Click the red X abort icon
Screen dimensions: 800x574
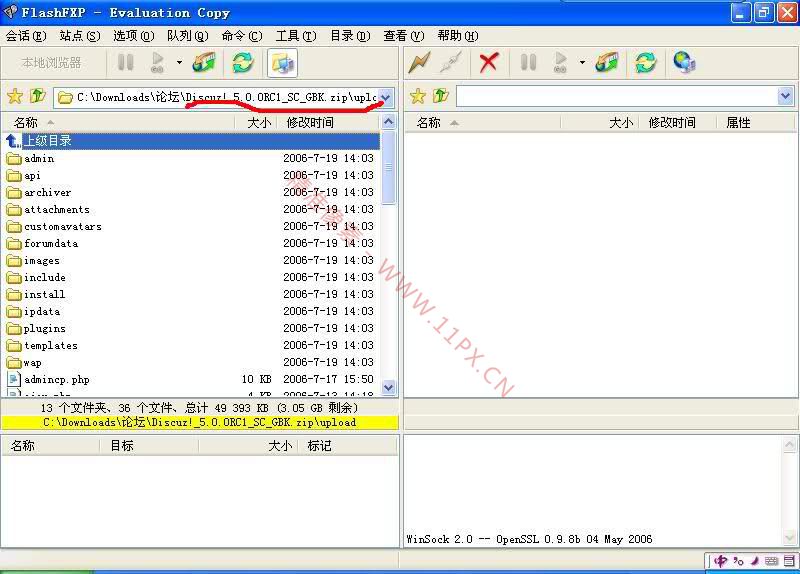click(x=488, y=63)
